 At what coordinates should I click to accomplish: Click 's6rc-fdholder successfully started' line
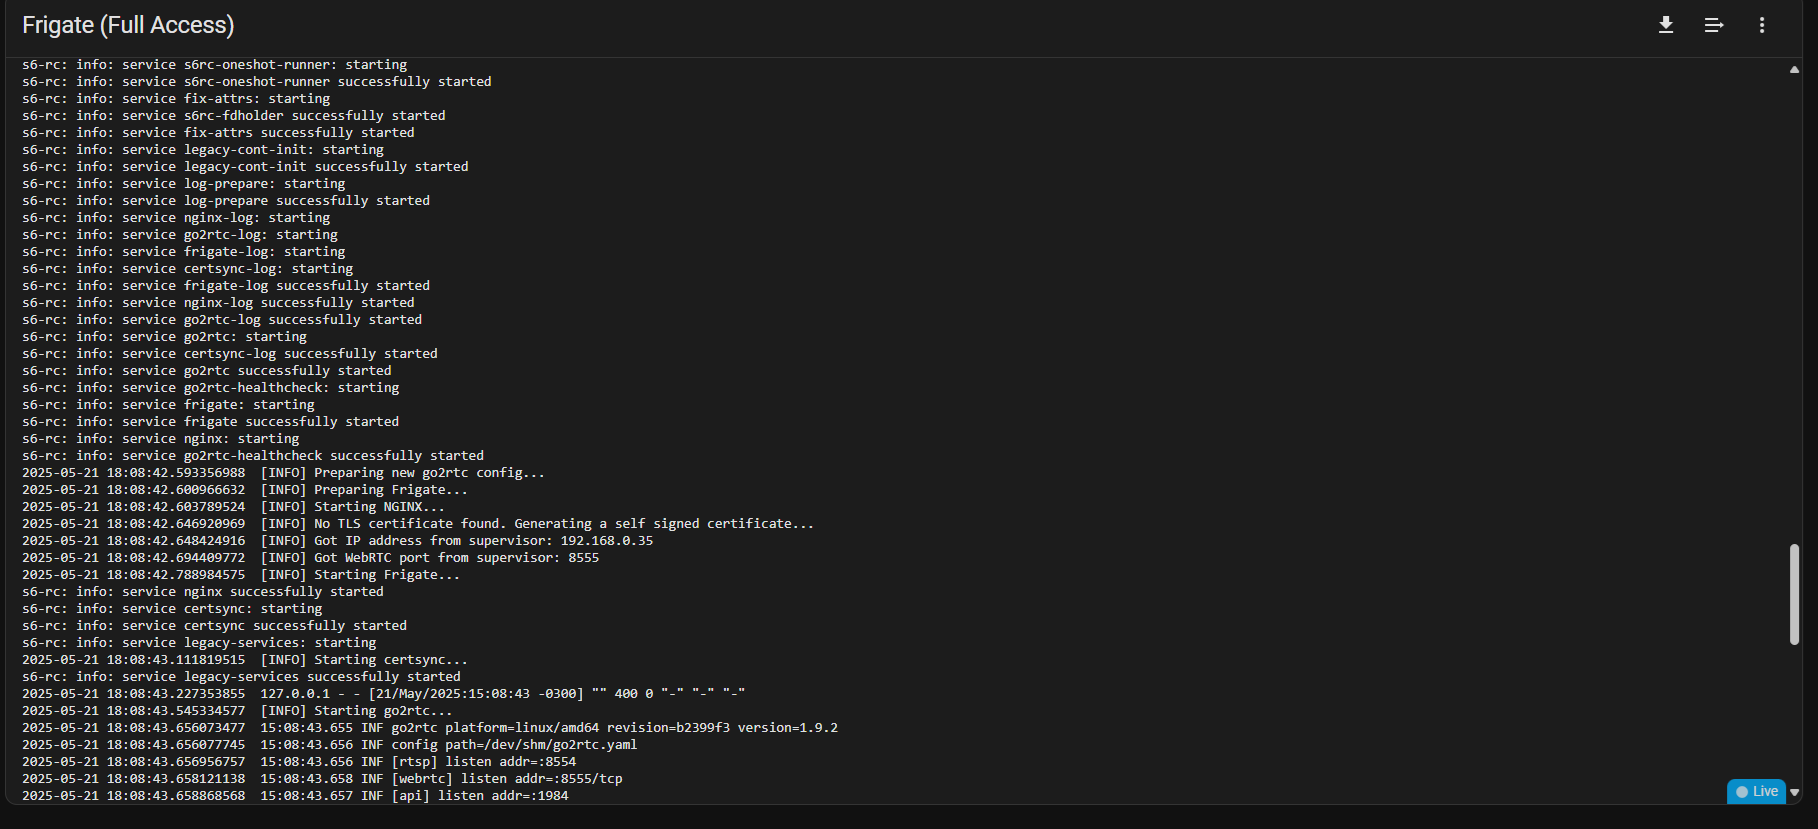(234, 116)
